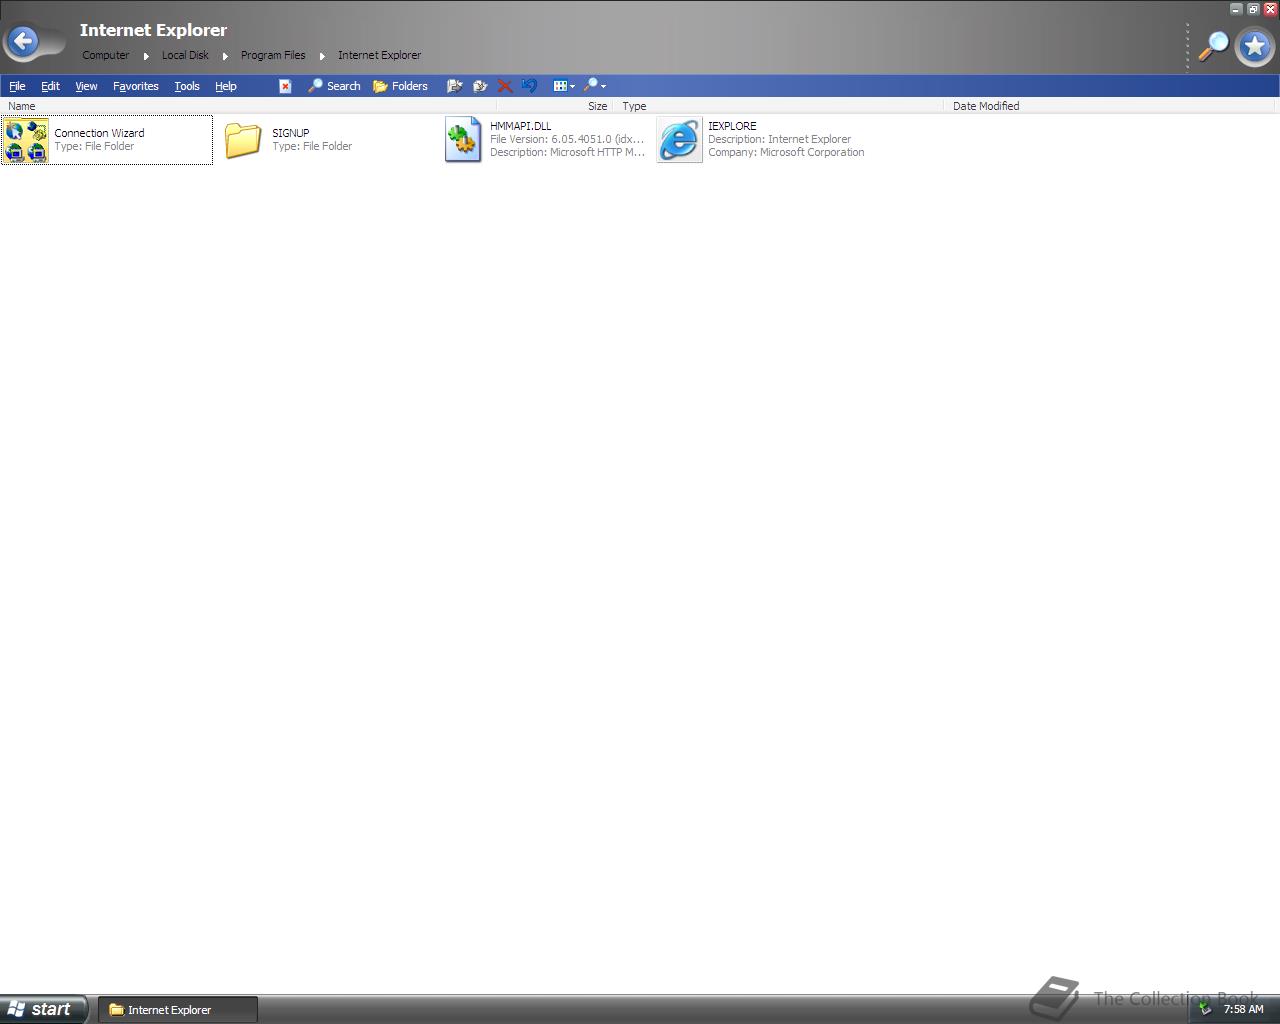
Task: Click the HMMAPI.DLL file name text
Action: (520, 126)
